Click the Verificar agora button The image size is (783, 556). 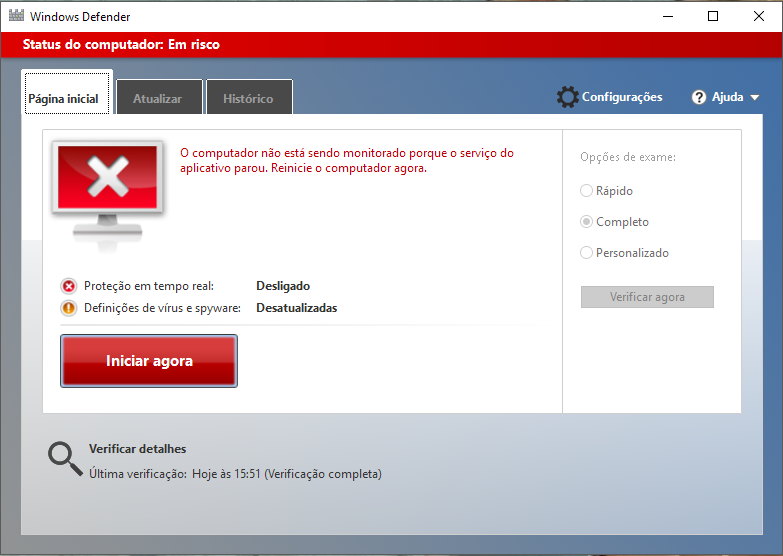click(647, 297)
